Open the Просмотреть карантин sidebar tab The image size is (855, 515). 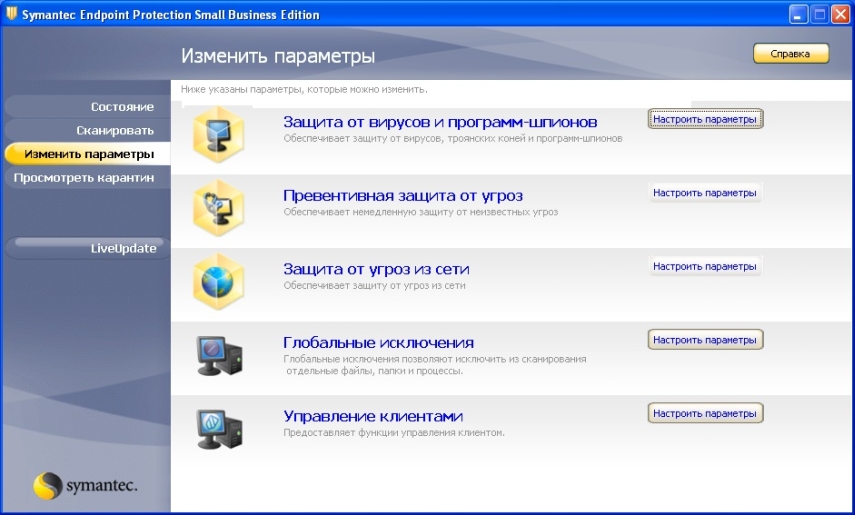click(87, 177)
